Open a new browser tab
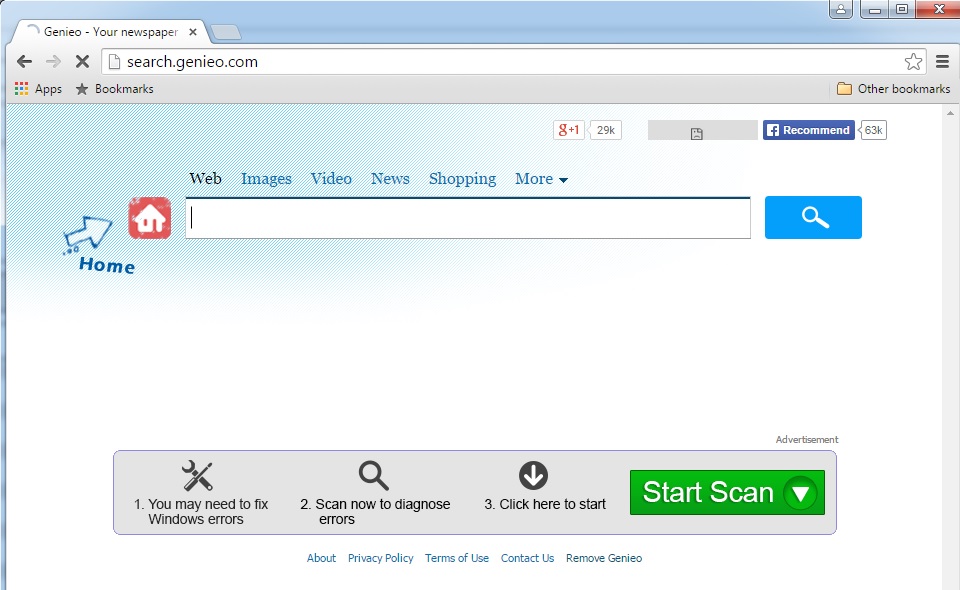Screen dimensions: 960x590 coord(225,32)
